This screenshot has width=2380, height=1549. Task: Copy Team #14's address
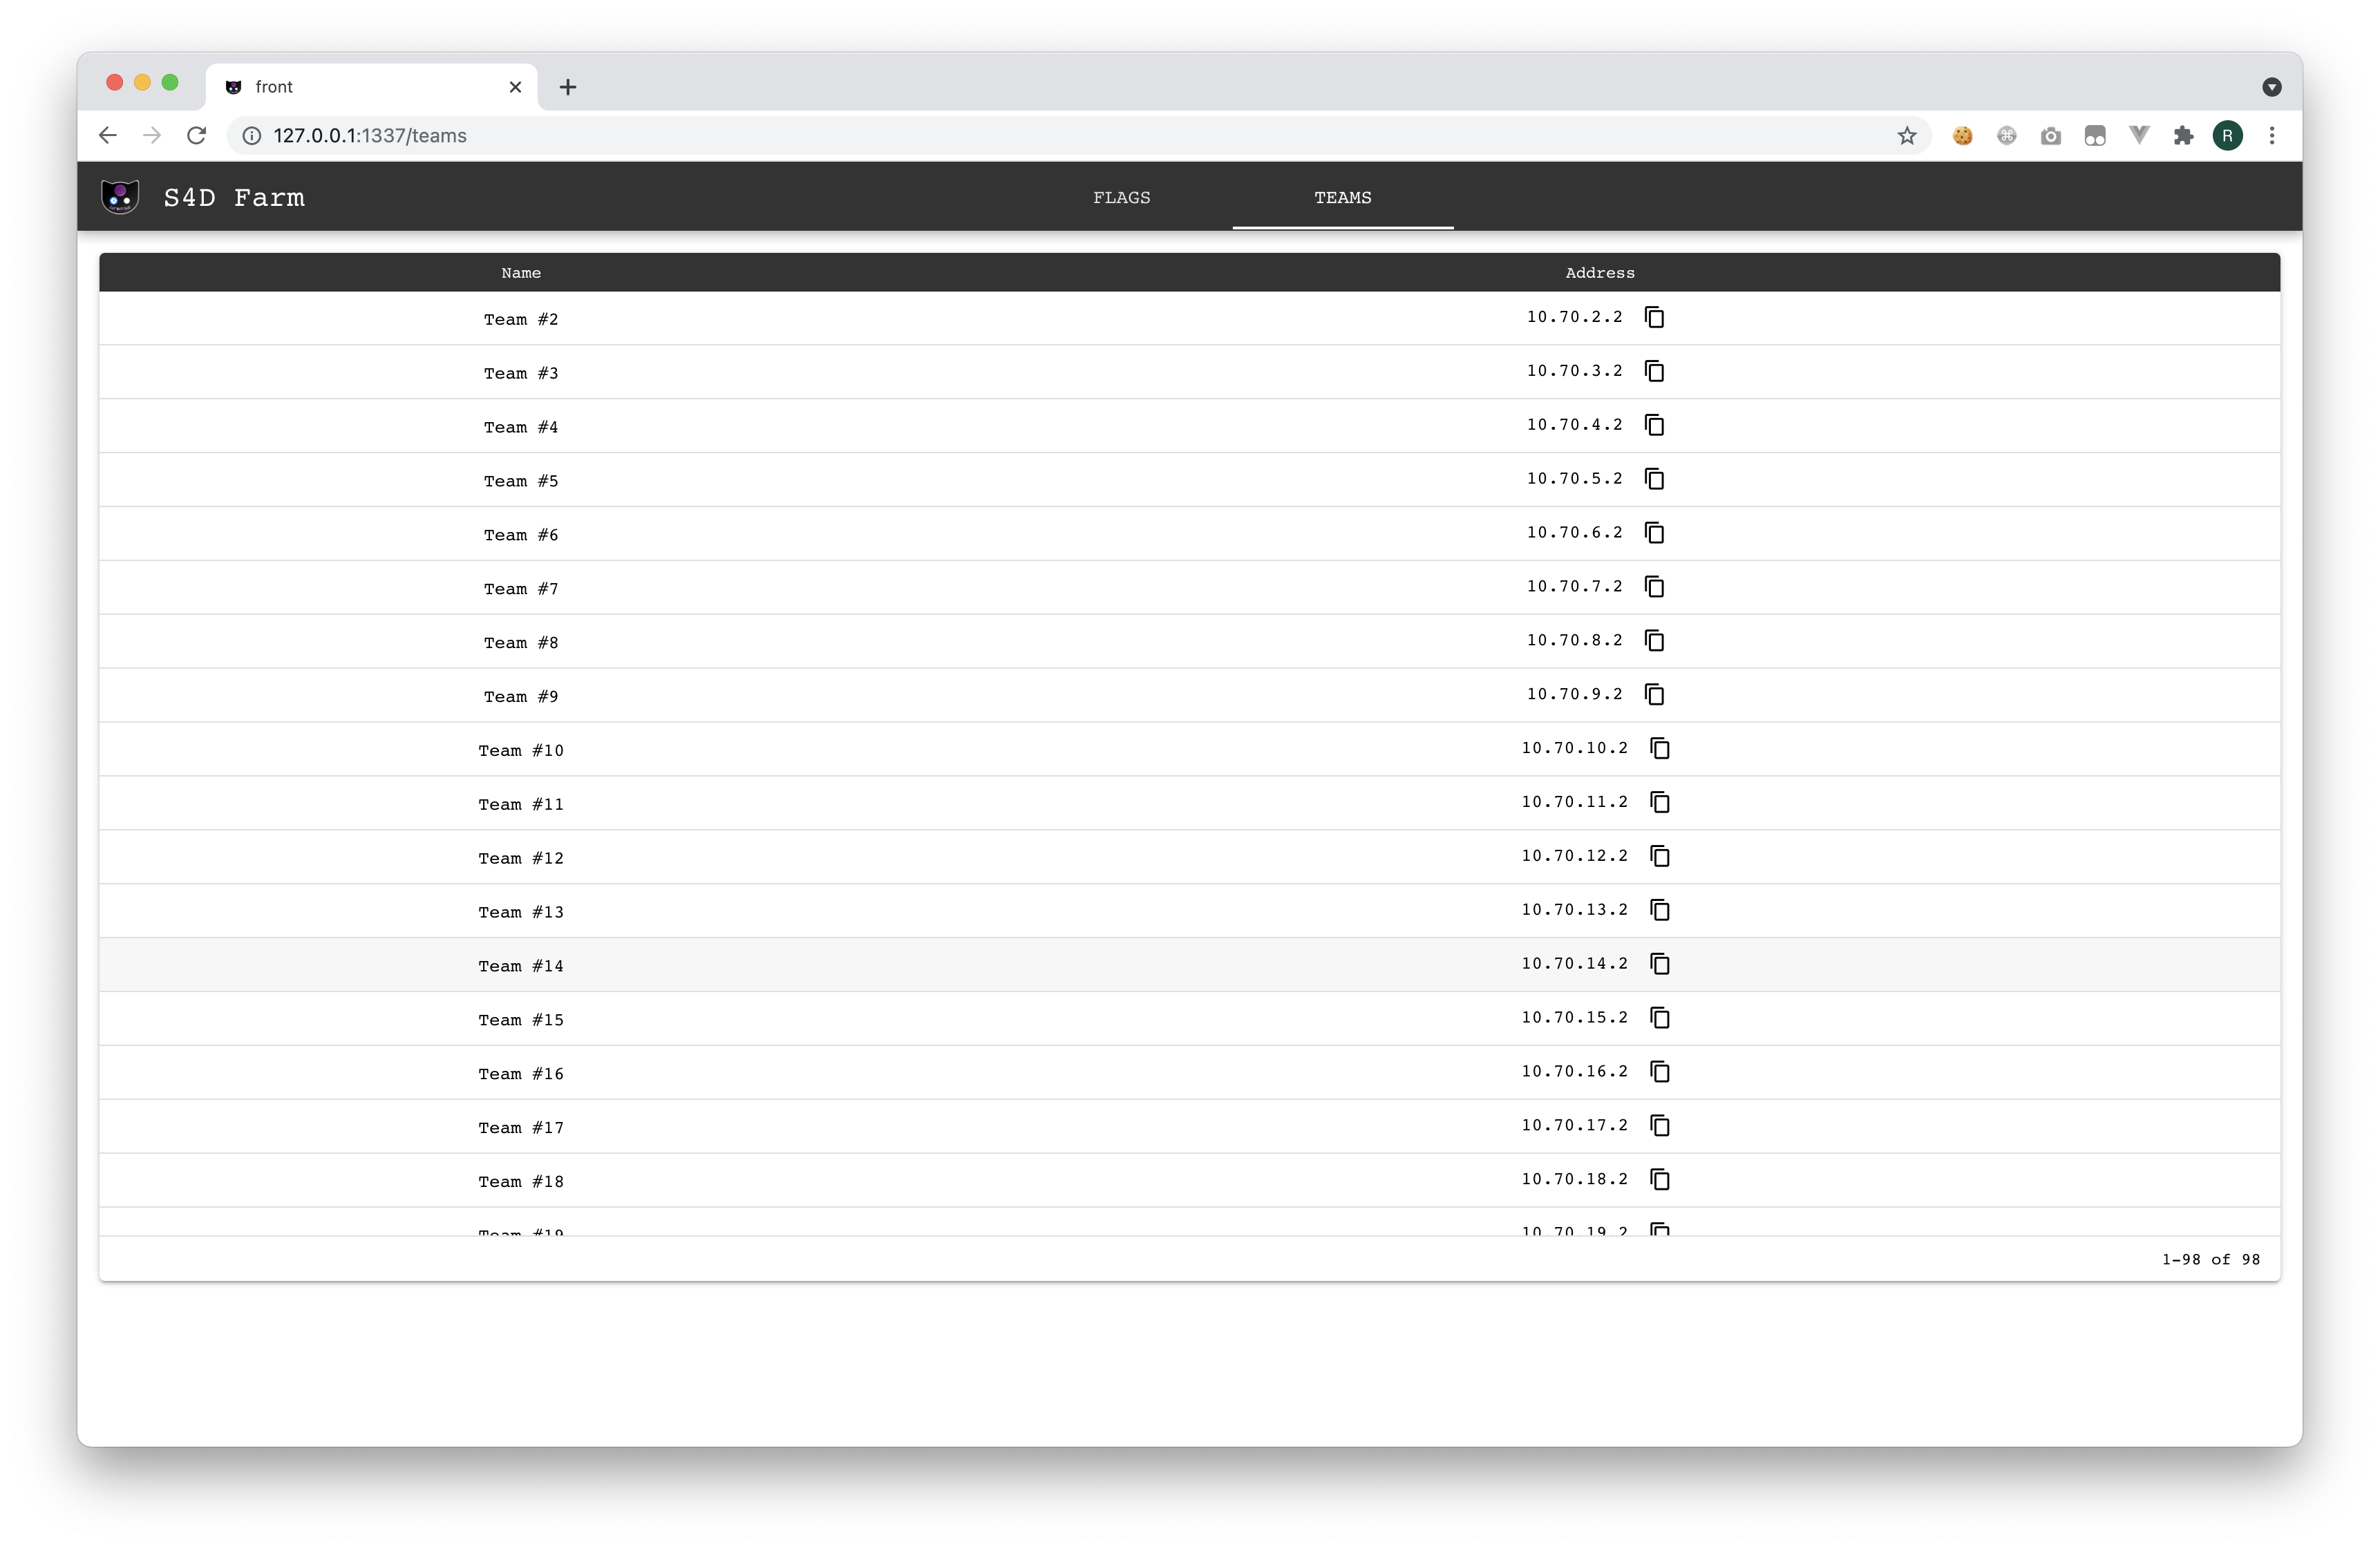(1659, 964)
